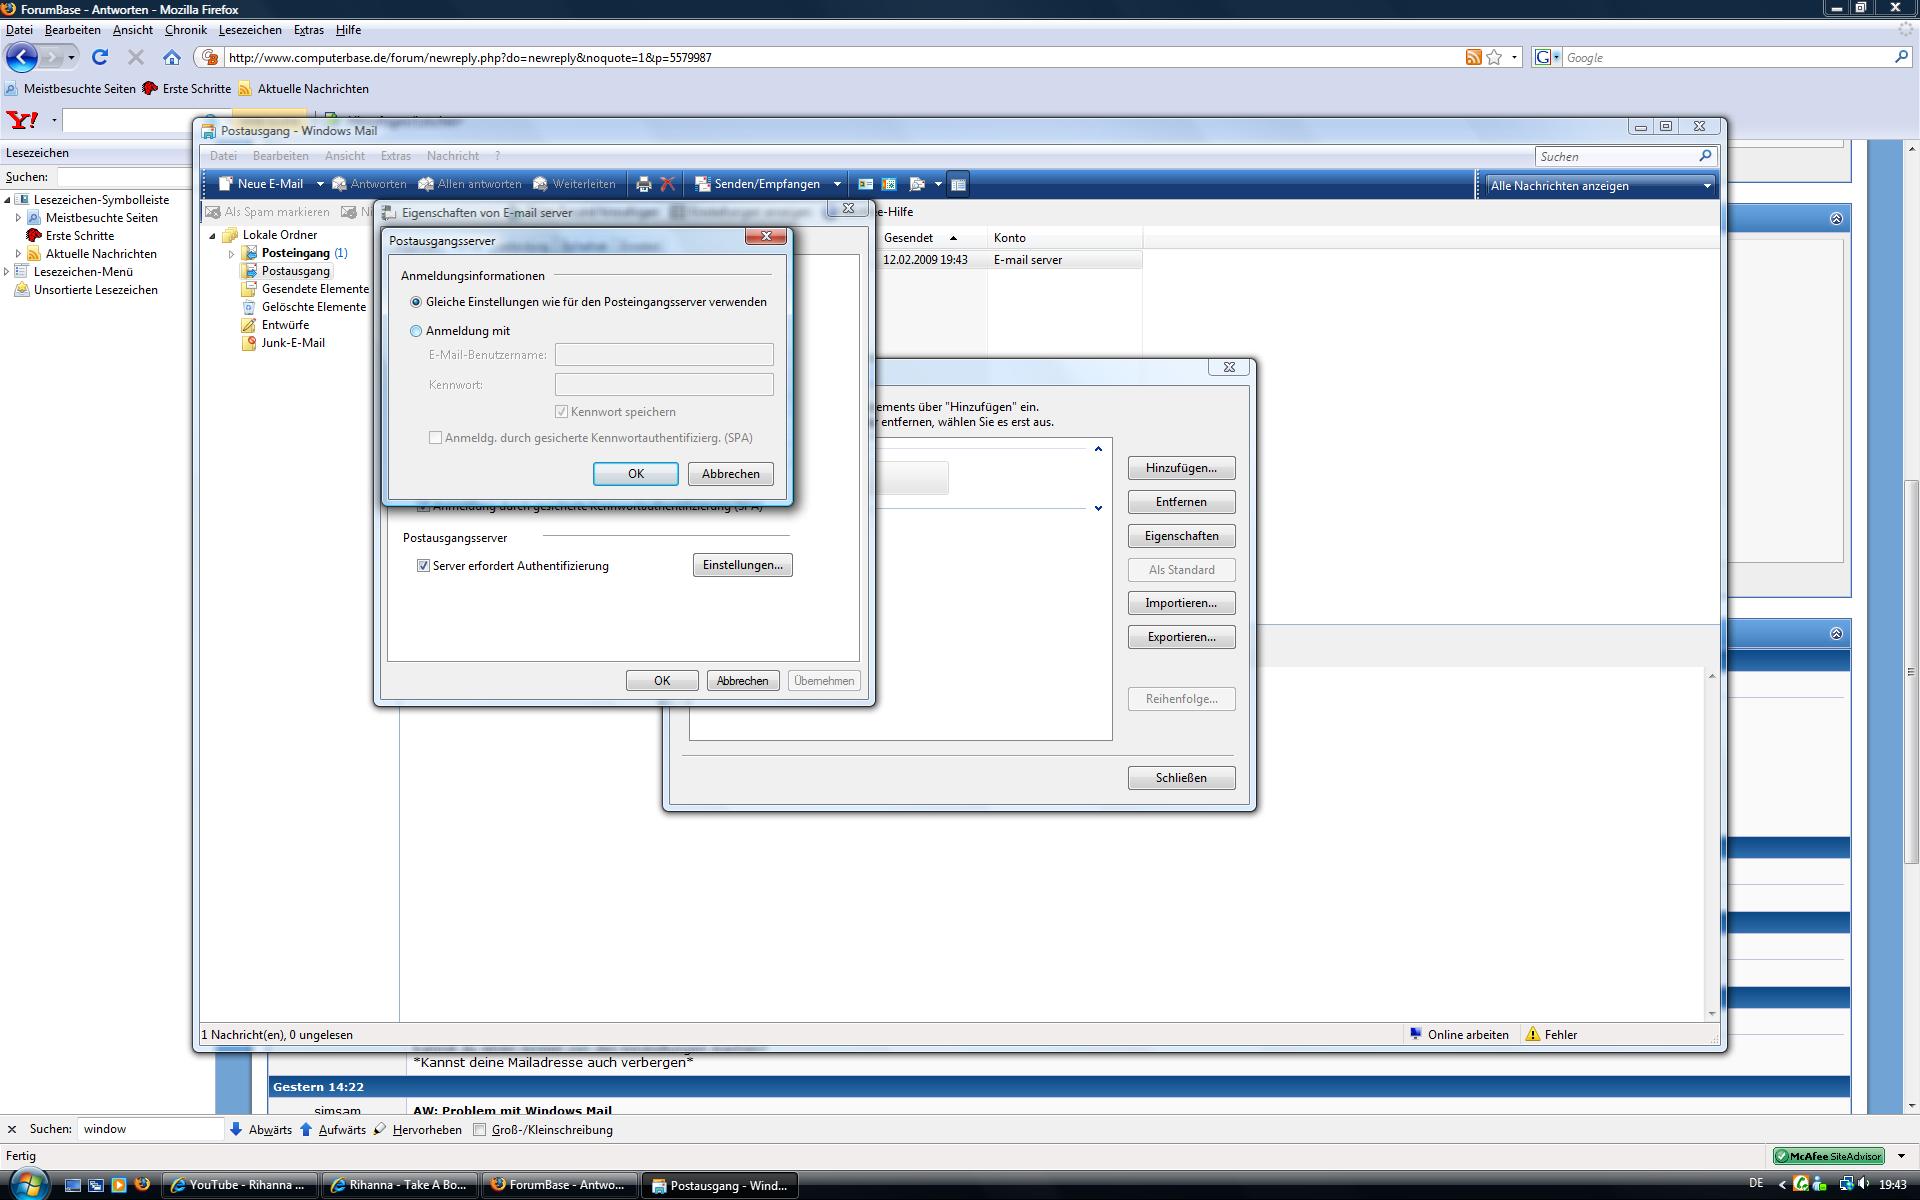
Task: Open address bar history dropdown arrow
Action: (x=1514, y=57)
